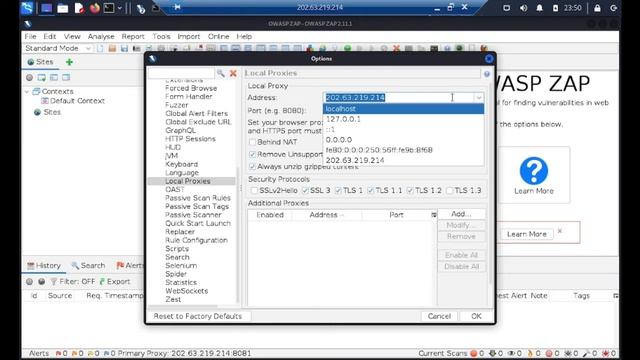The height and width of the screenshot is (360, 640).
Task: Open the Analyse menu
Action: [101, 36]
